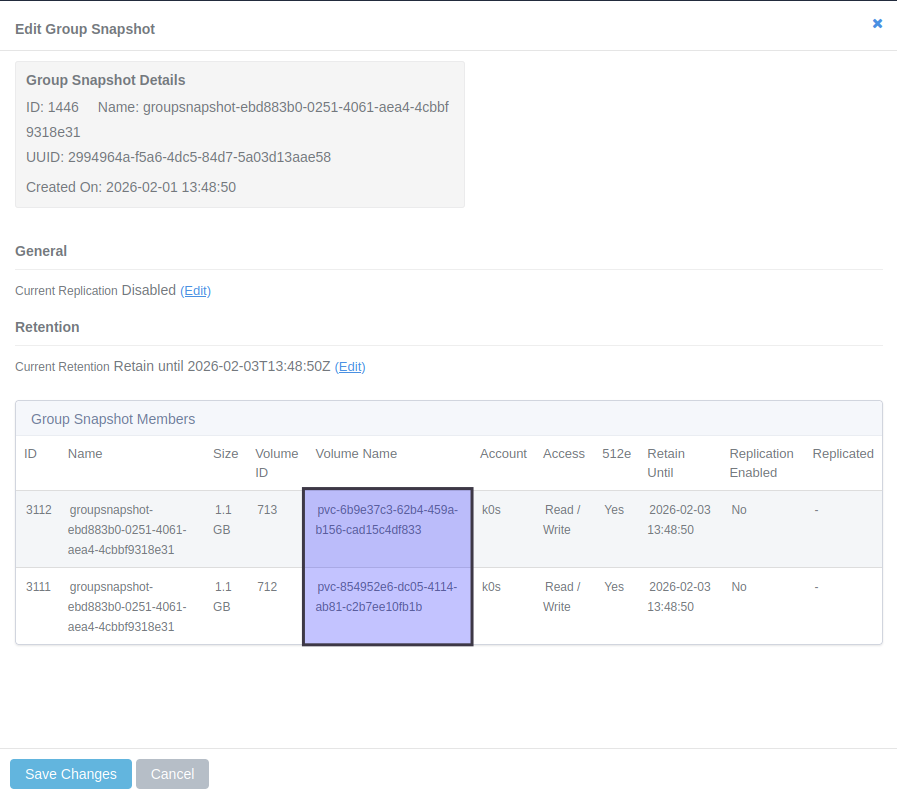Select the Group Snapshot Members heading
The image size is (897, 798).
point(113,419)
